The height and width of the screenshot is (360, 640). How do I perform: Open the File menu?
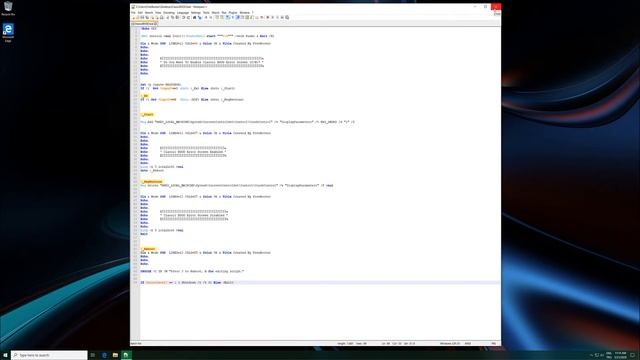pyautogui.click(x=133, y=13)
